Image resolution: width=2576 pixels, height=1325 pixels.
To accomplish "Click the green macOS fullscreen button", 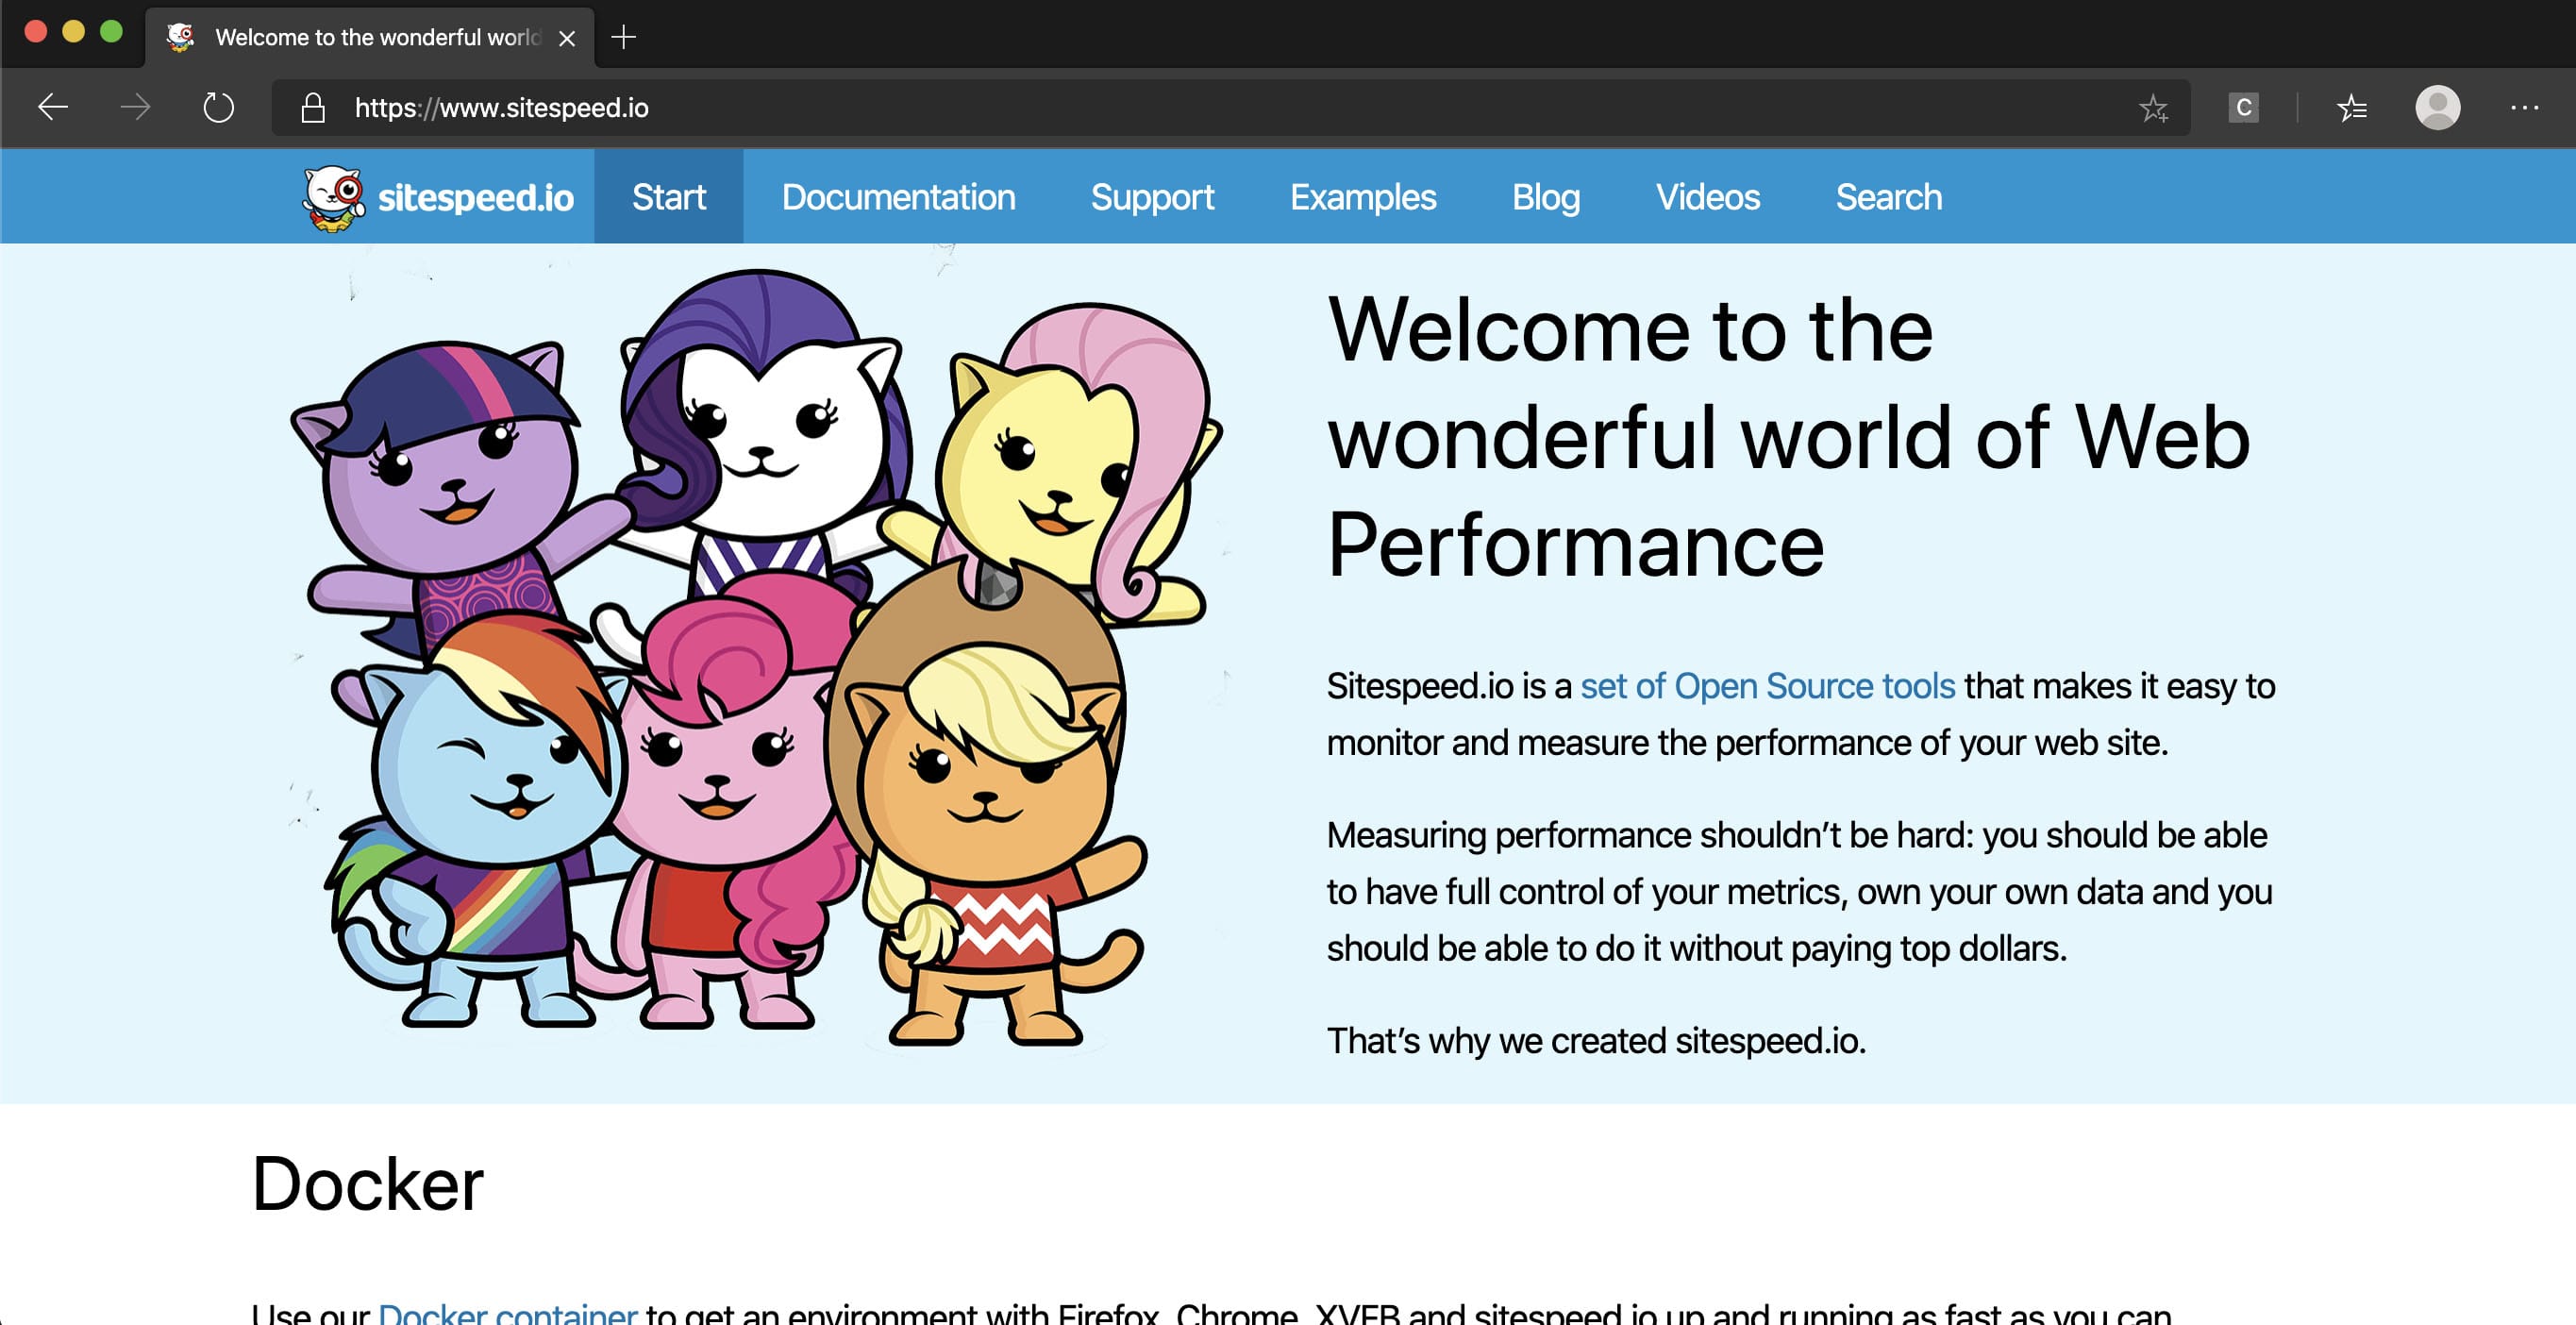I will [112, 31].
